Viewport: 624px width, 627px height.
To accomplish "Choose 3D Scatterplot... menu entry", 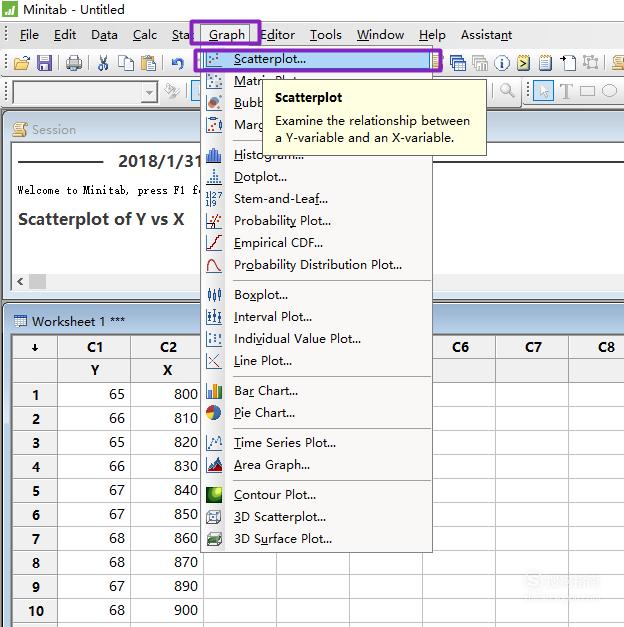I will pos(316,517).
